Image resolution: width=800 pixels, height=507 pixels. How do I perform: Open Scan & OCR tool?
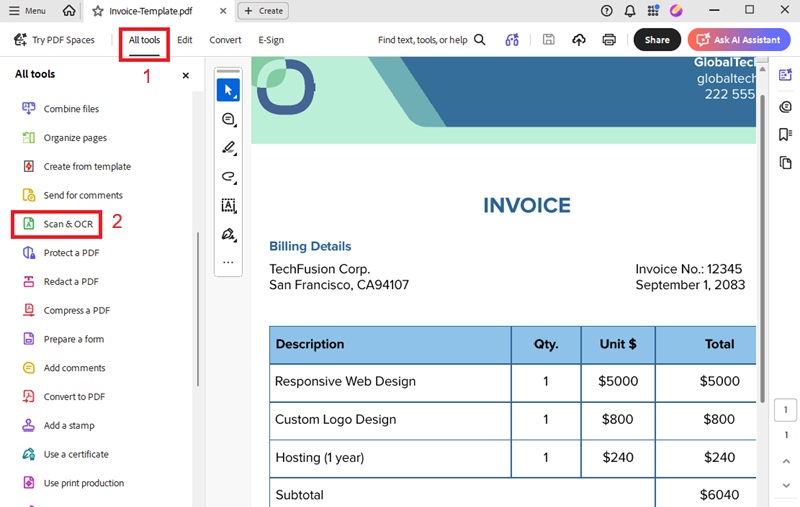click(58, 224)
